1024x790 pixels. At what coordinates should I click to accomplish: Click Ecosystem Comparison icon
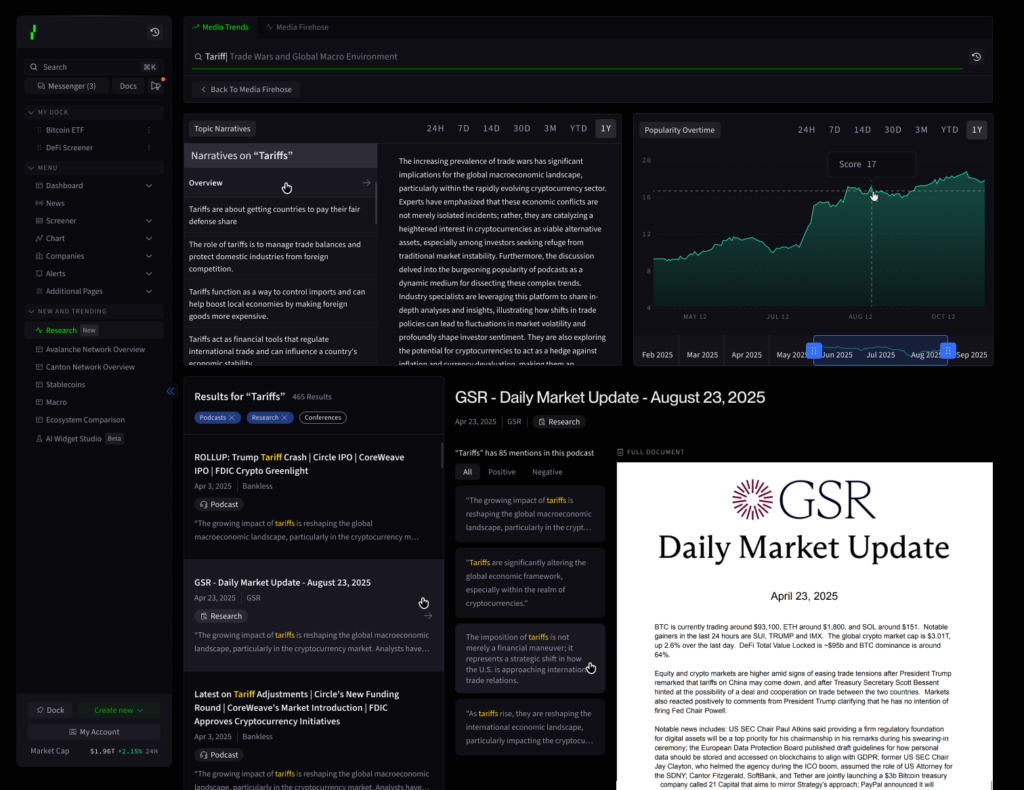point(39,420)
